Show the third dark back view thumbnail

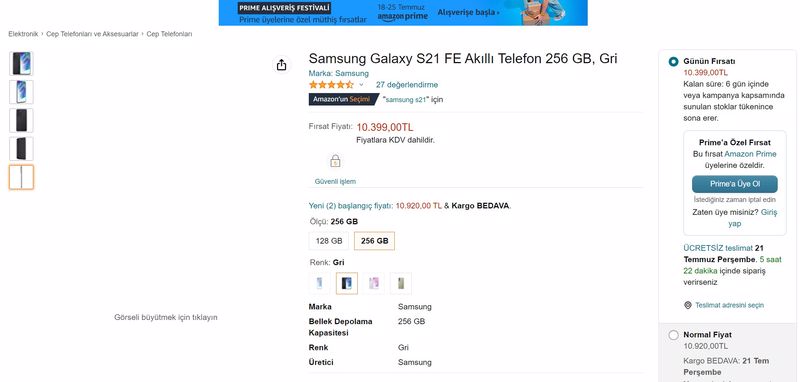(x=21, y=120)
